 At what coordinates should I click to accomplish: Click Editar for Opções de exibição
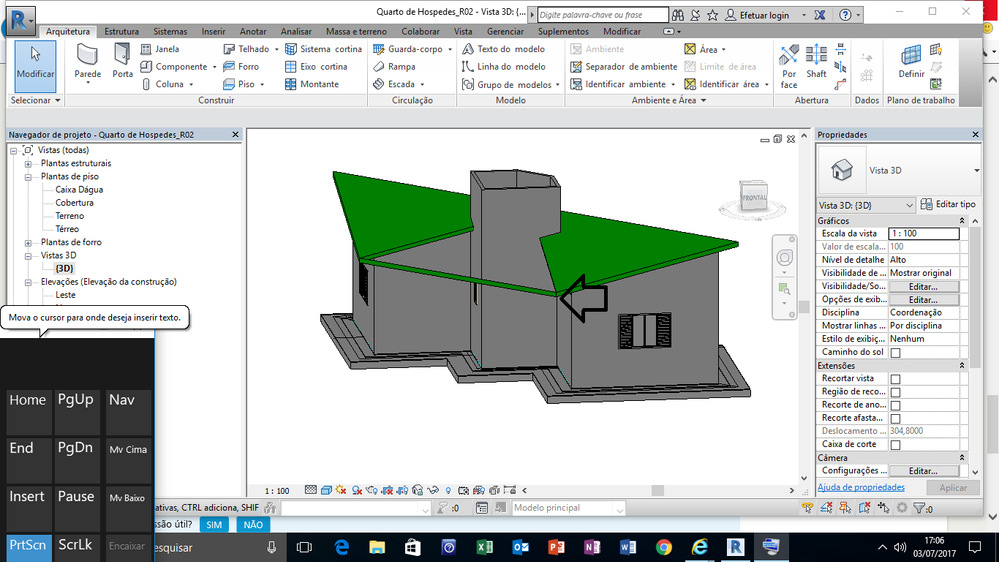[x=923, y=299]
